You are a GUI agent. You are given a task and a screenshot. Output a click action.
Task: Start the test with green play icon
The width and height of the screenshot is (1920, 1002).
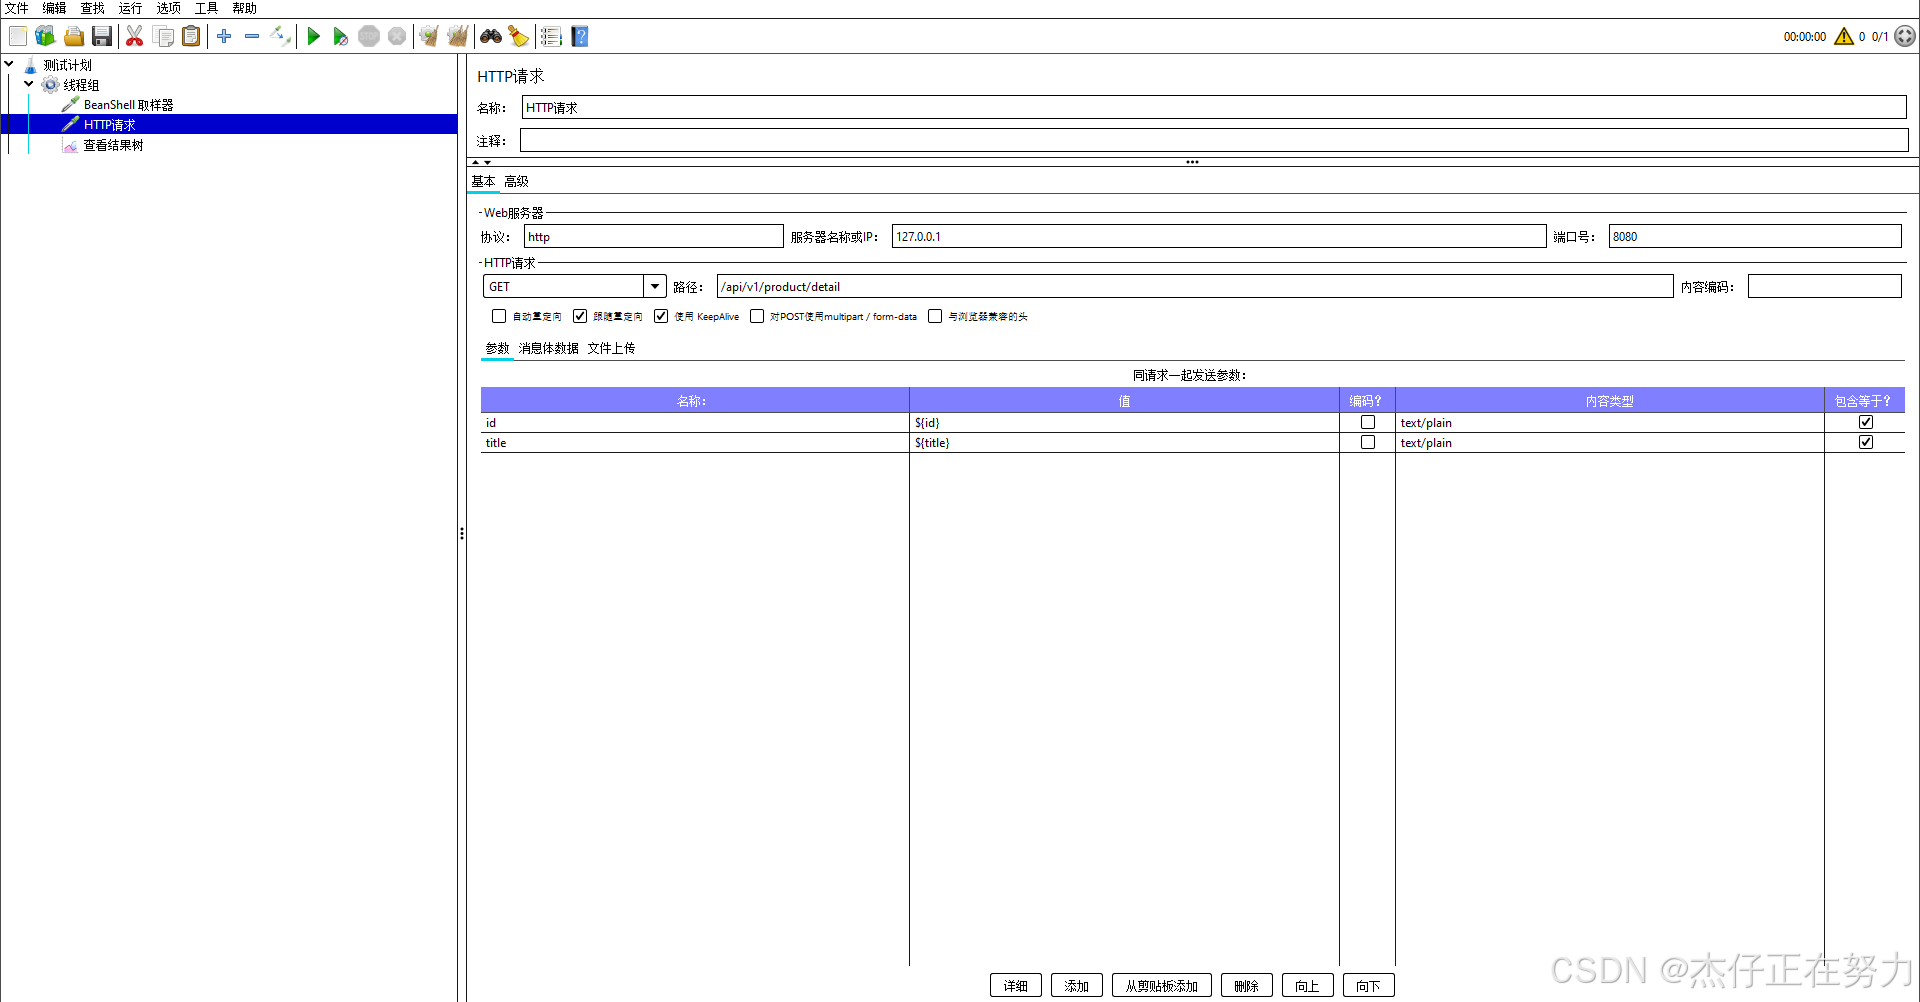click(313, 37)
